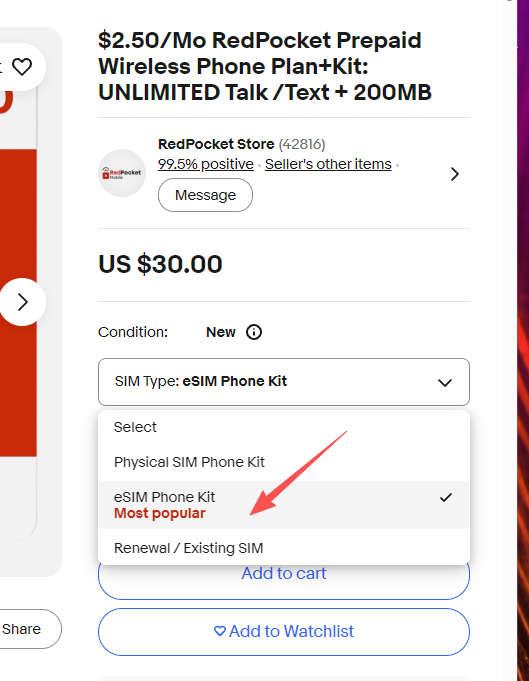Click heart icon in Add to Watchlist

[220, 631]
